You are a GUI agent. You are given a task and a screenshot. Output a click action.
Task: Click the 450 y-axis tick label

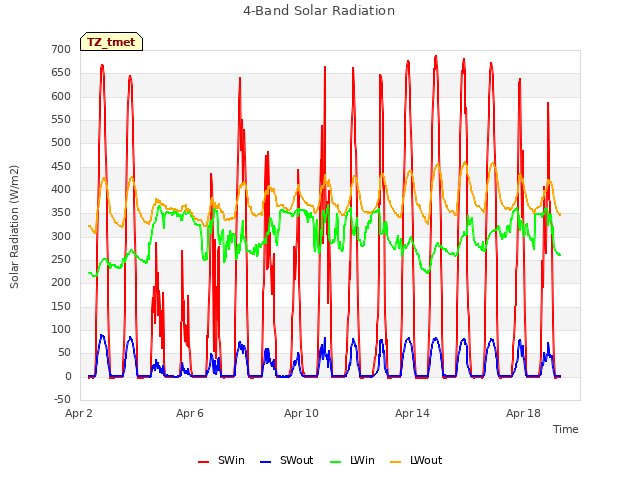coord(61,166)
